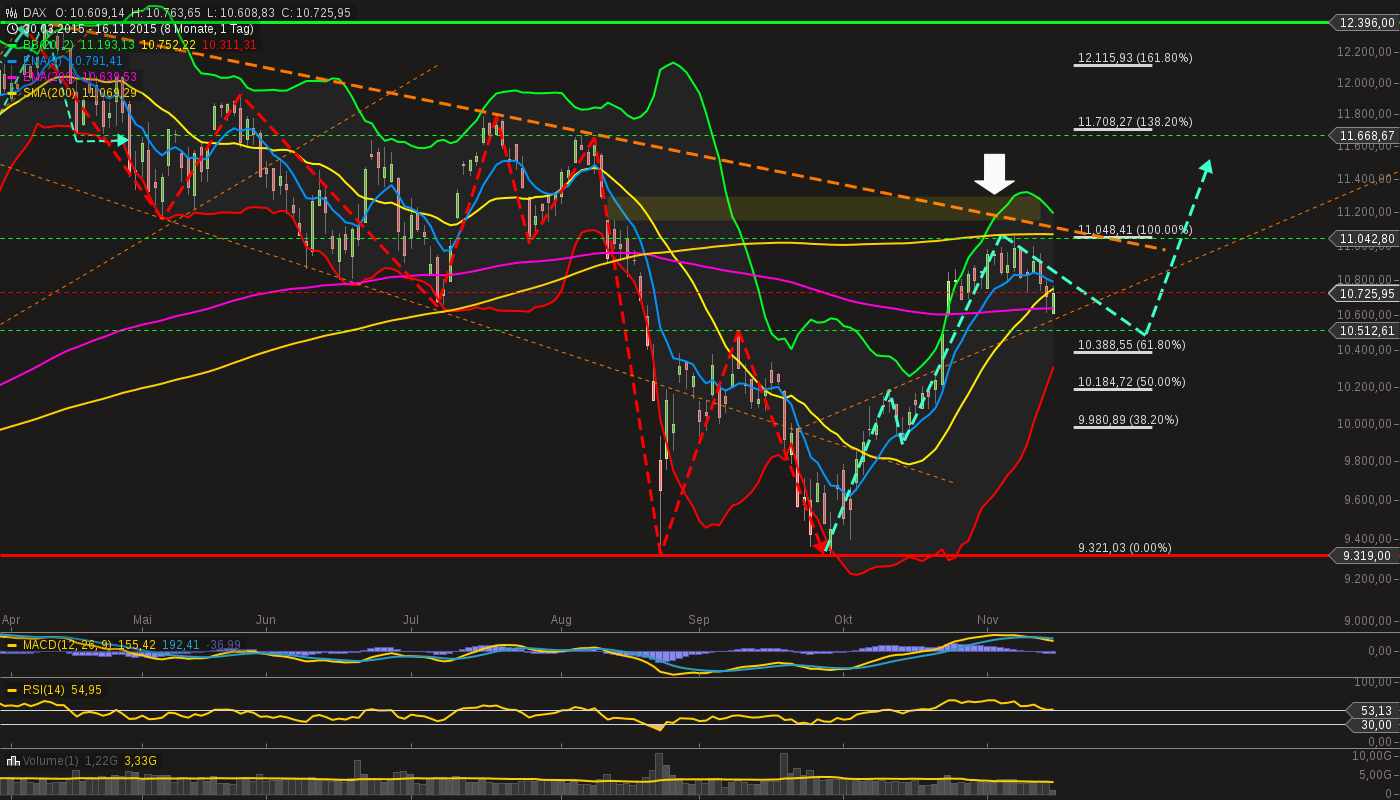Viewport: 1400px width, 800px height.
Task: Click the Fibonacci label 10.184,72 (50.00%)
Action: point(1132,382)
